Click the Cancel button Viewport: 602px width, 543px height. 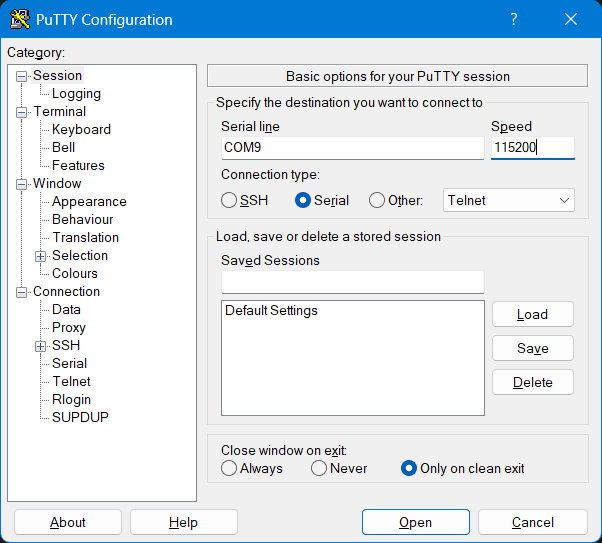(x=533, y=522)
